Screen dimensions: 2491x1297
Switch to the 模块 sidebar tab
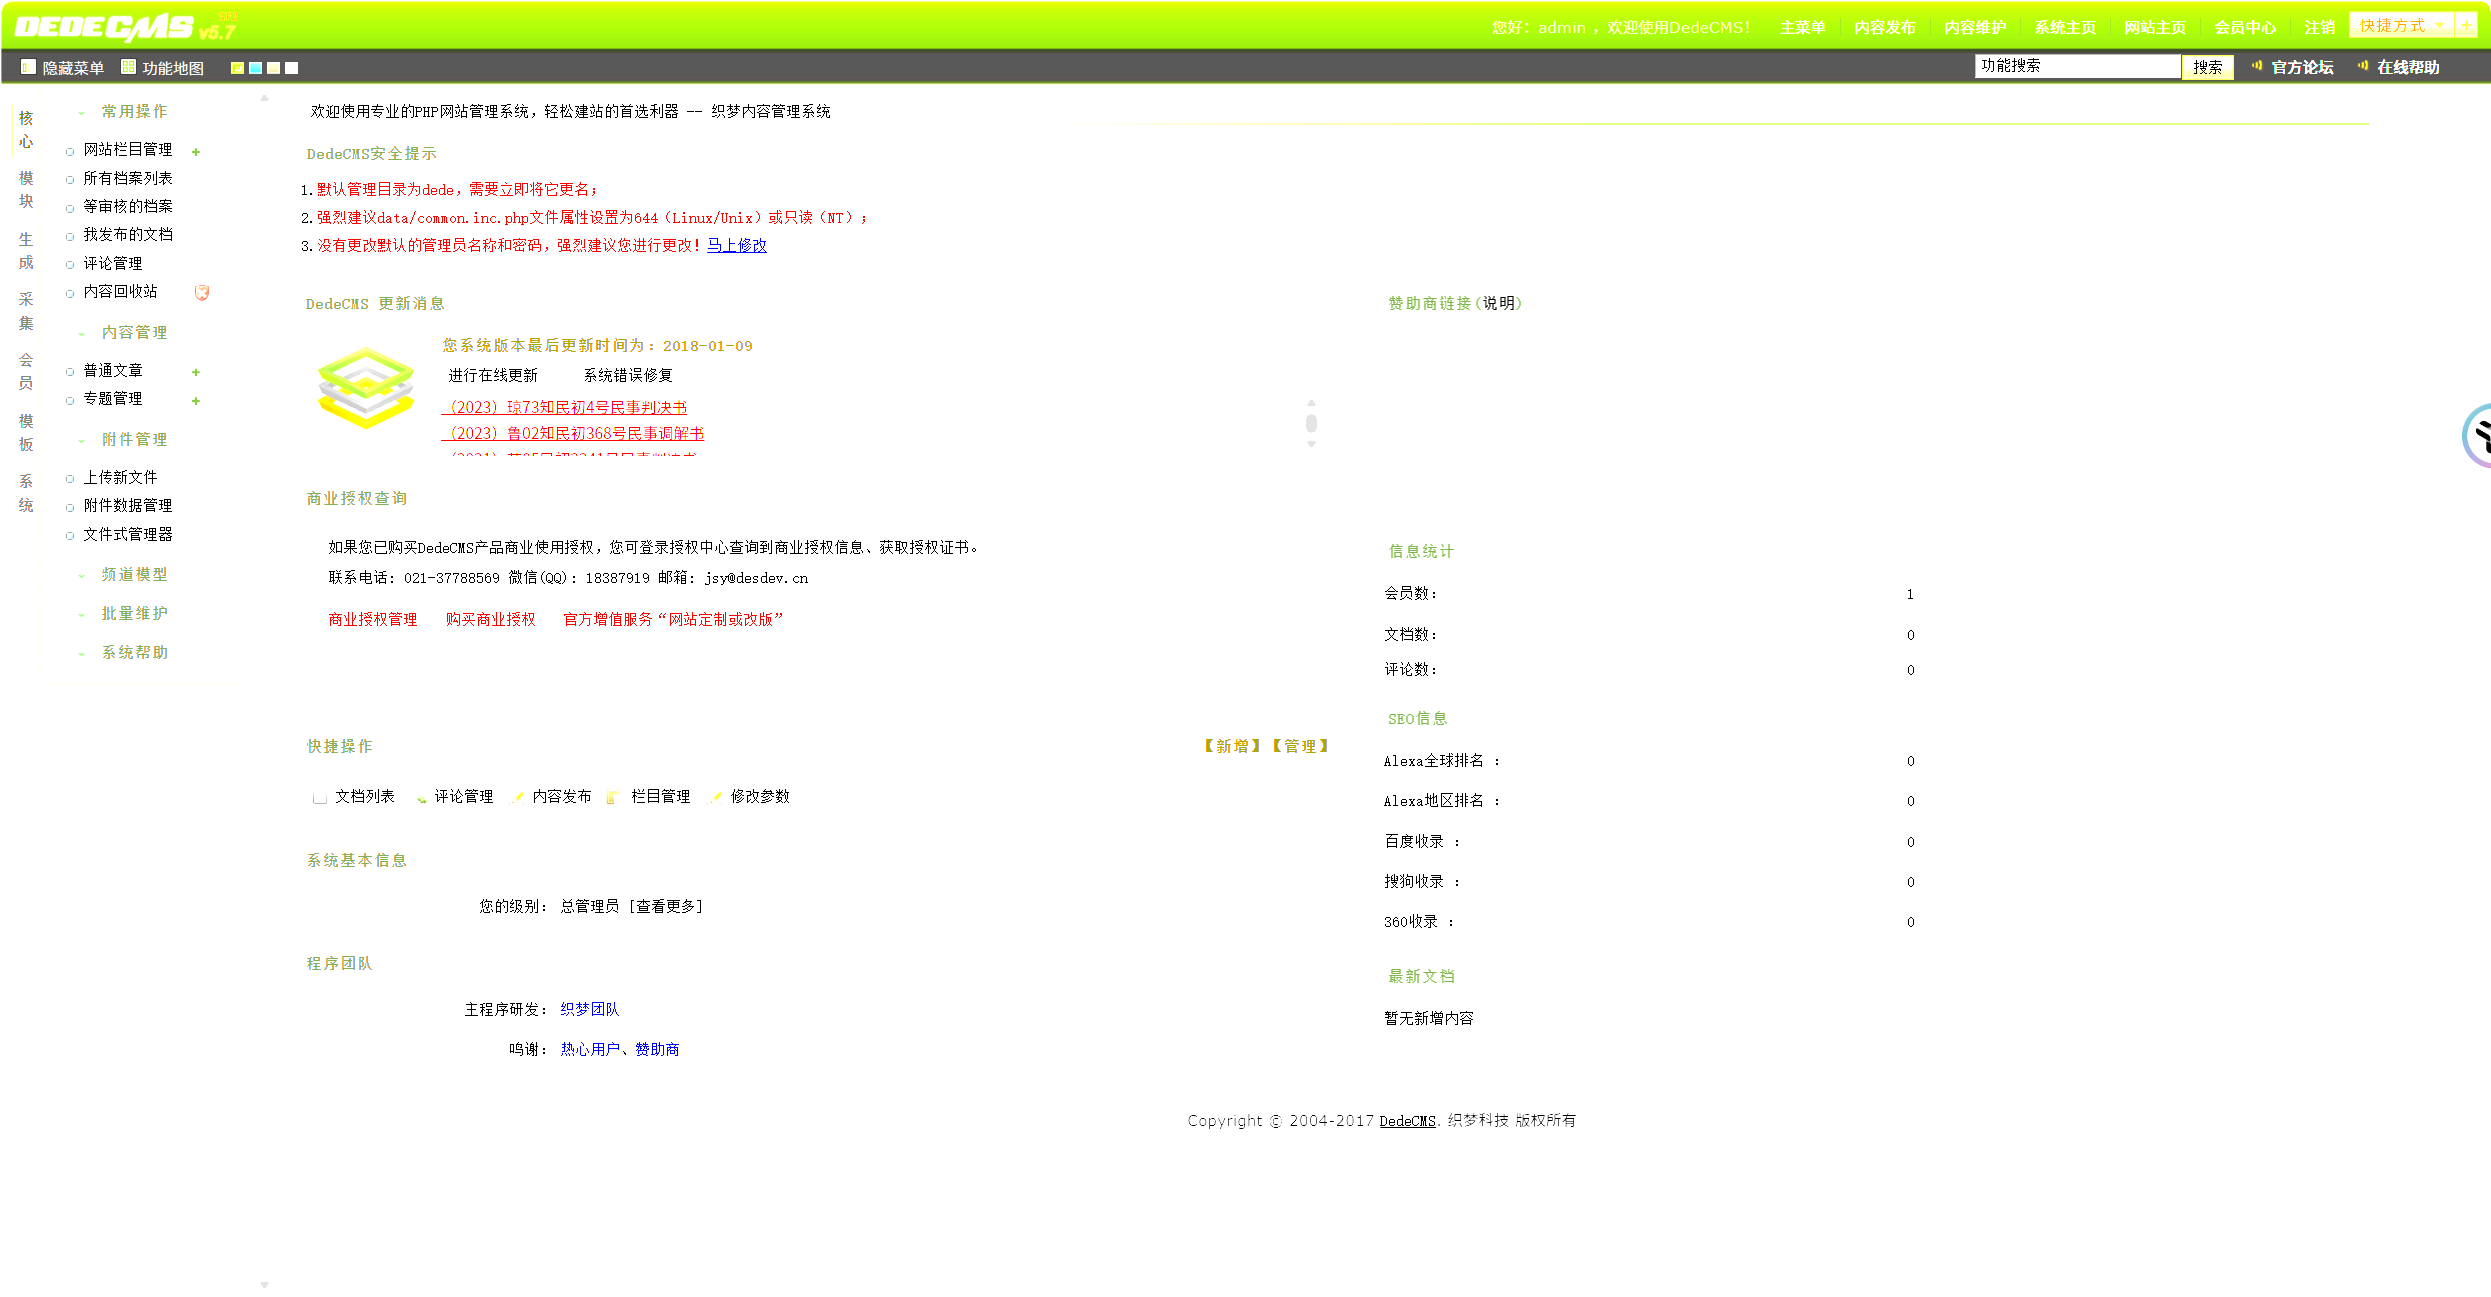pos(26,189)
